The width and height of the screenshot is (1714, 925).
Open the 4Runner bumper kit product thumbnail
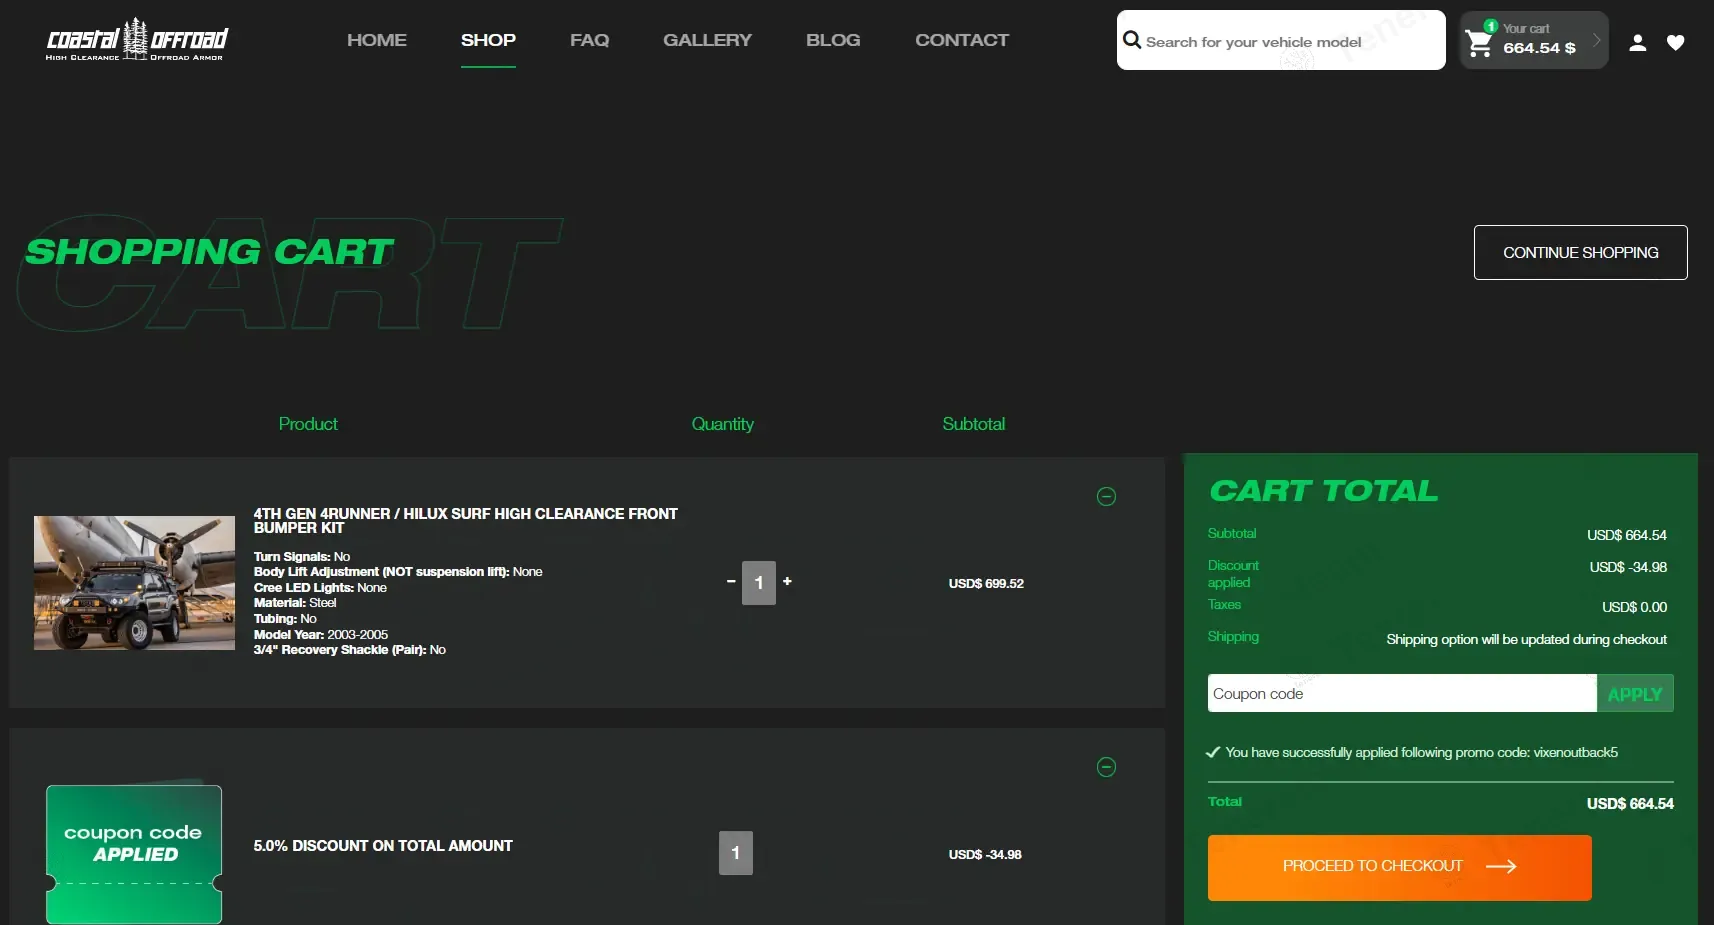[134, 583]
